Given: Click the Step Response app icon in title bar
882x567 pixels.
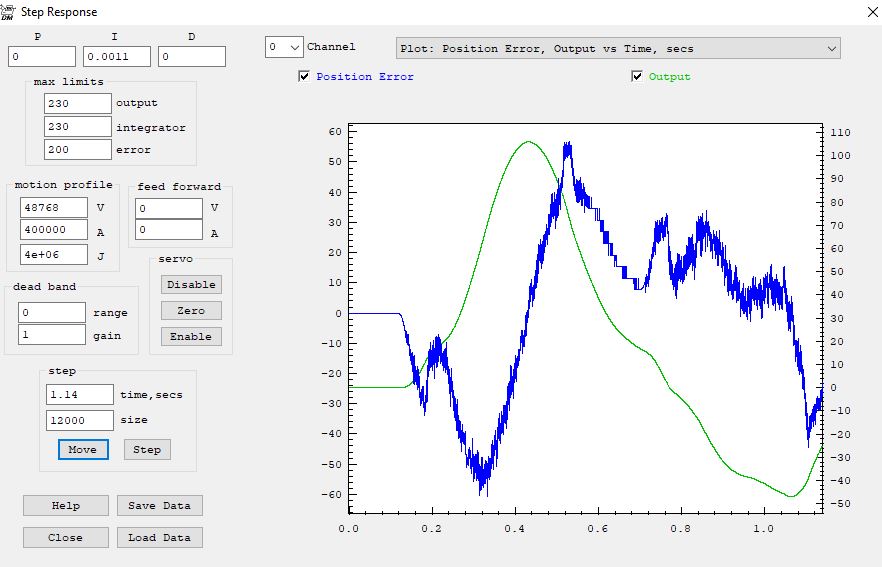Looking at the screenshot, I should (8, 12).
